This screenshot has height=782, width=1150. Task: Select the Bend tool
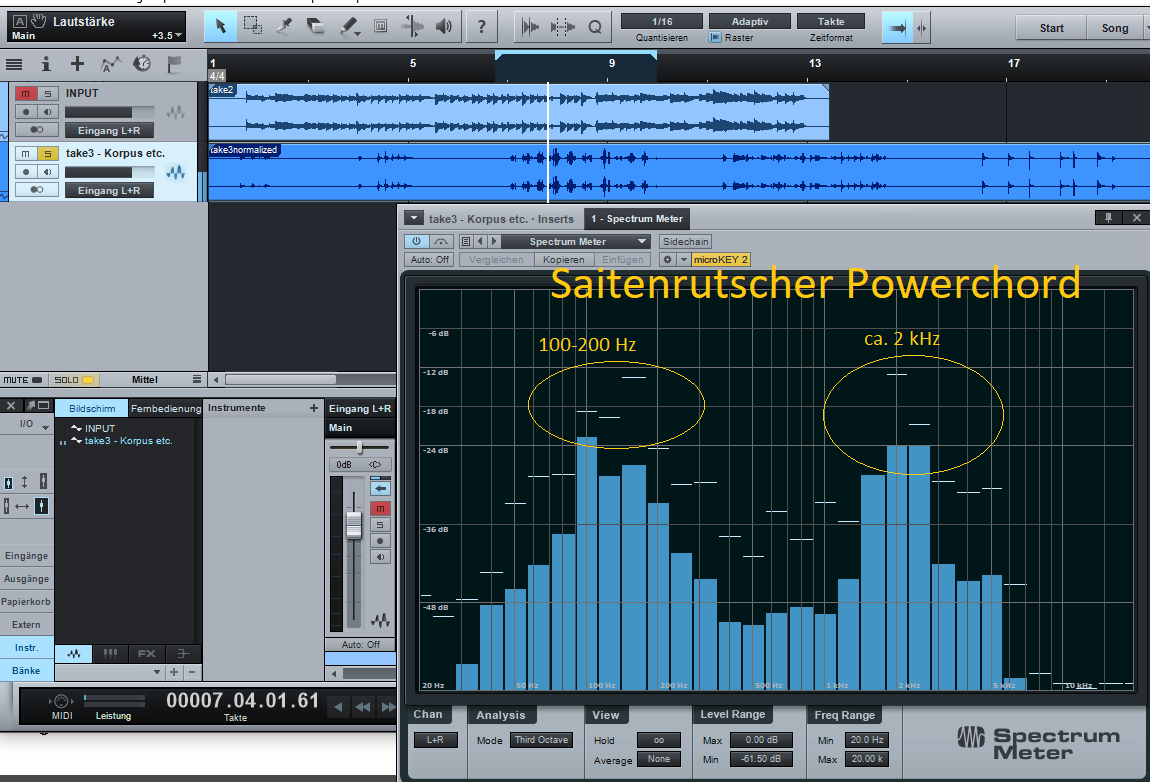[x=412, y=27]
